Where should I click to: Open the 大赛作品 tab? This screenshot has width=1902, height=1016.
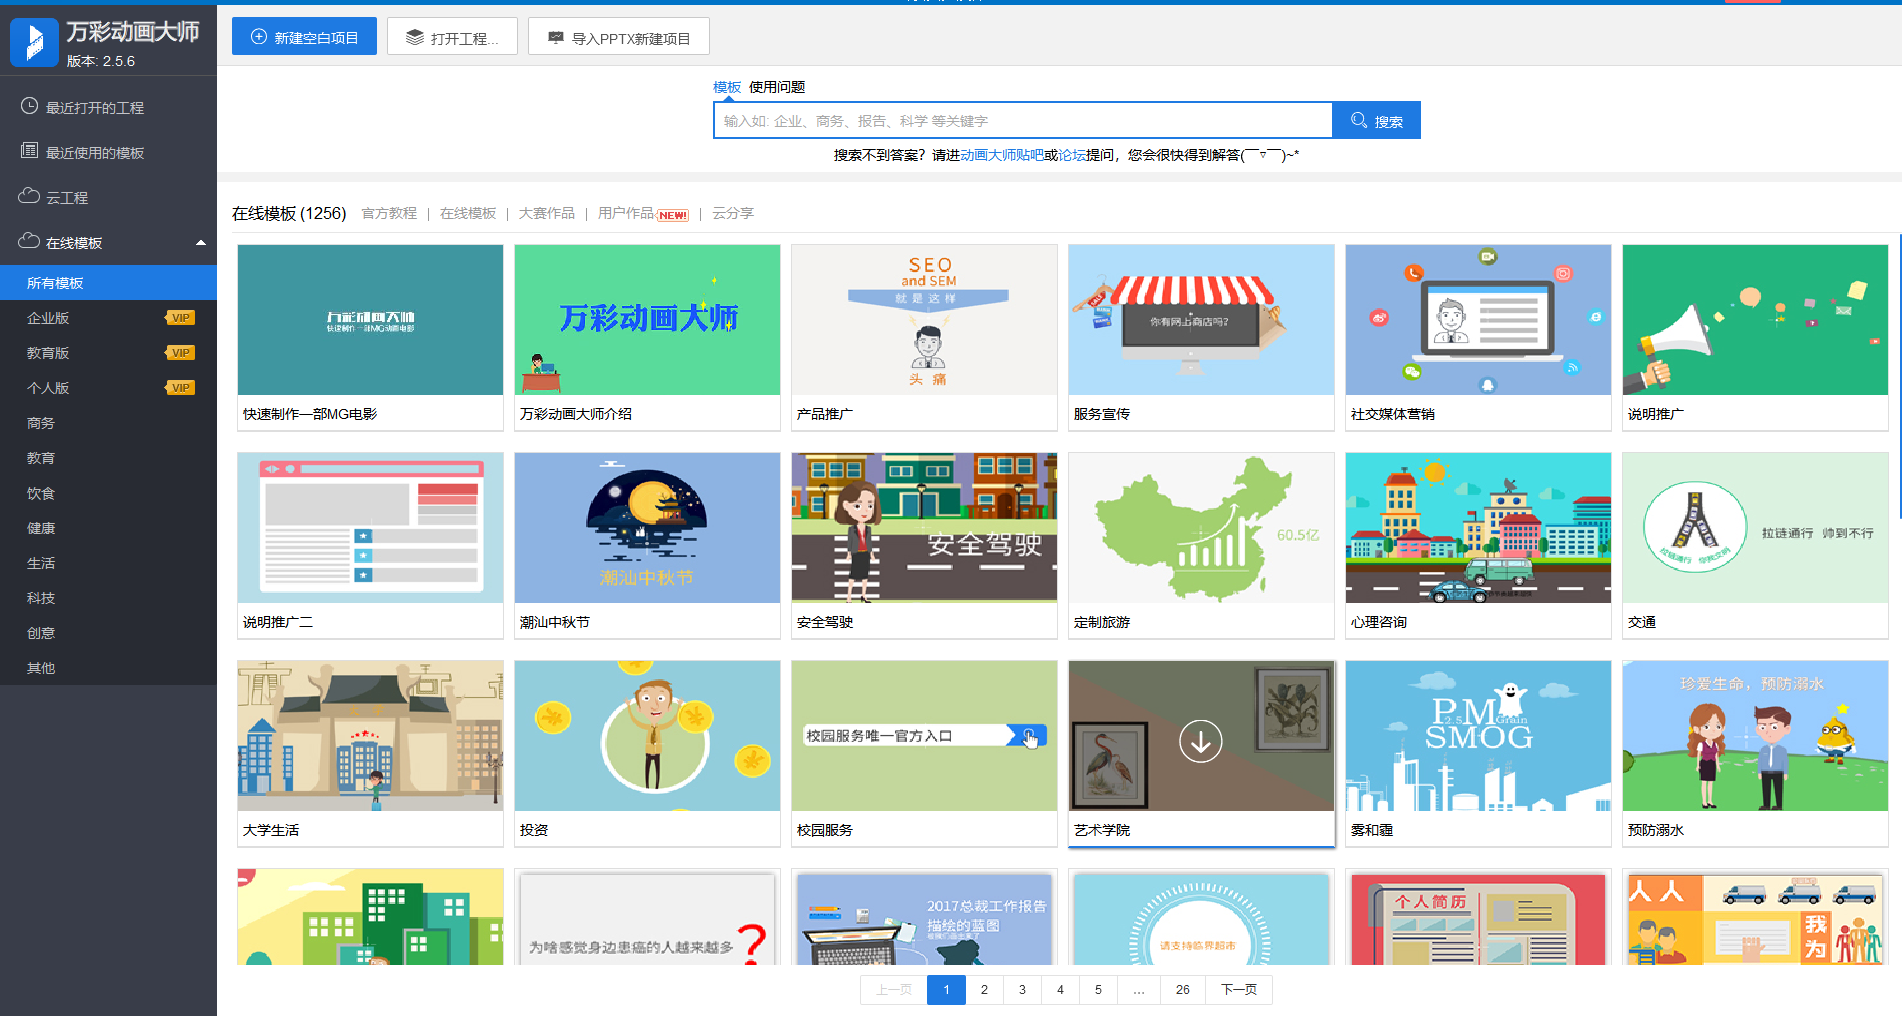coord(547,213)
